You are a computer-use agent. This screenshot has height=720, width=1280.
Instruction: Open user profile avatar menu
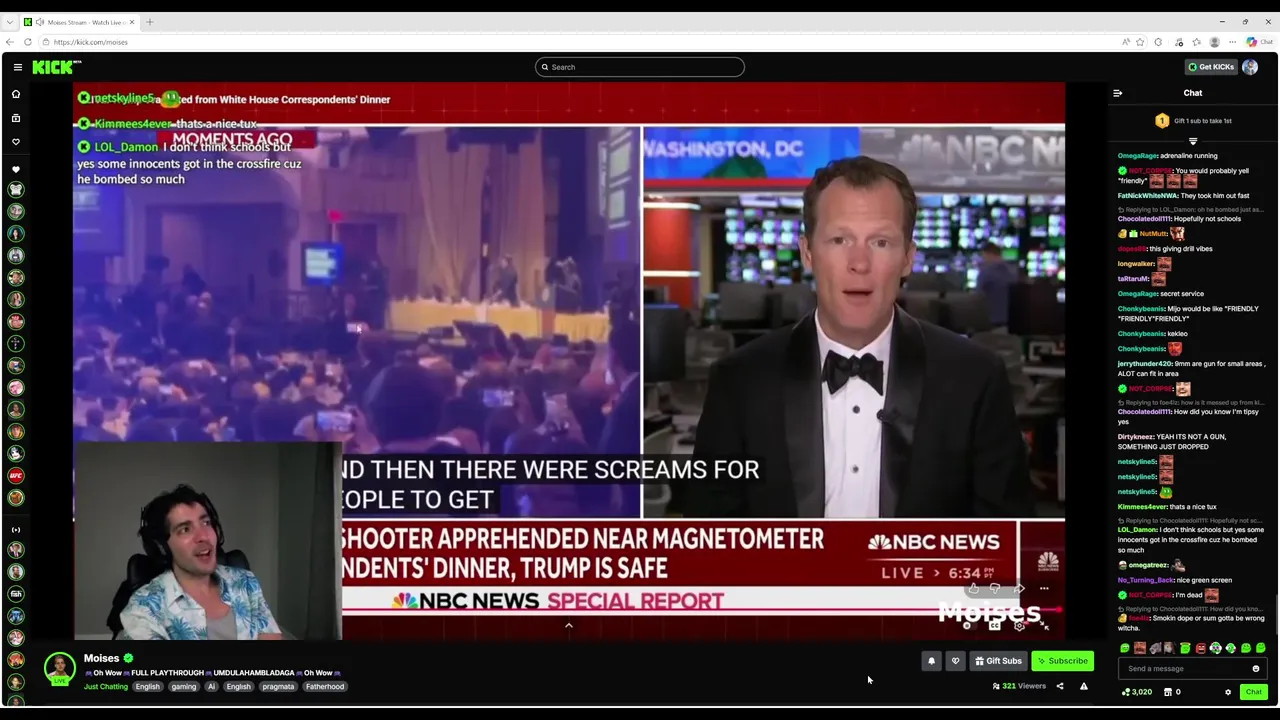click(1250, 67)
